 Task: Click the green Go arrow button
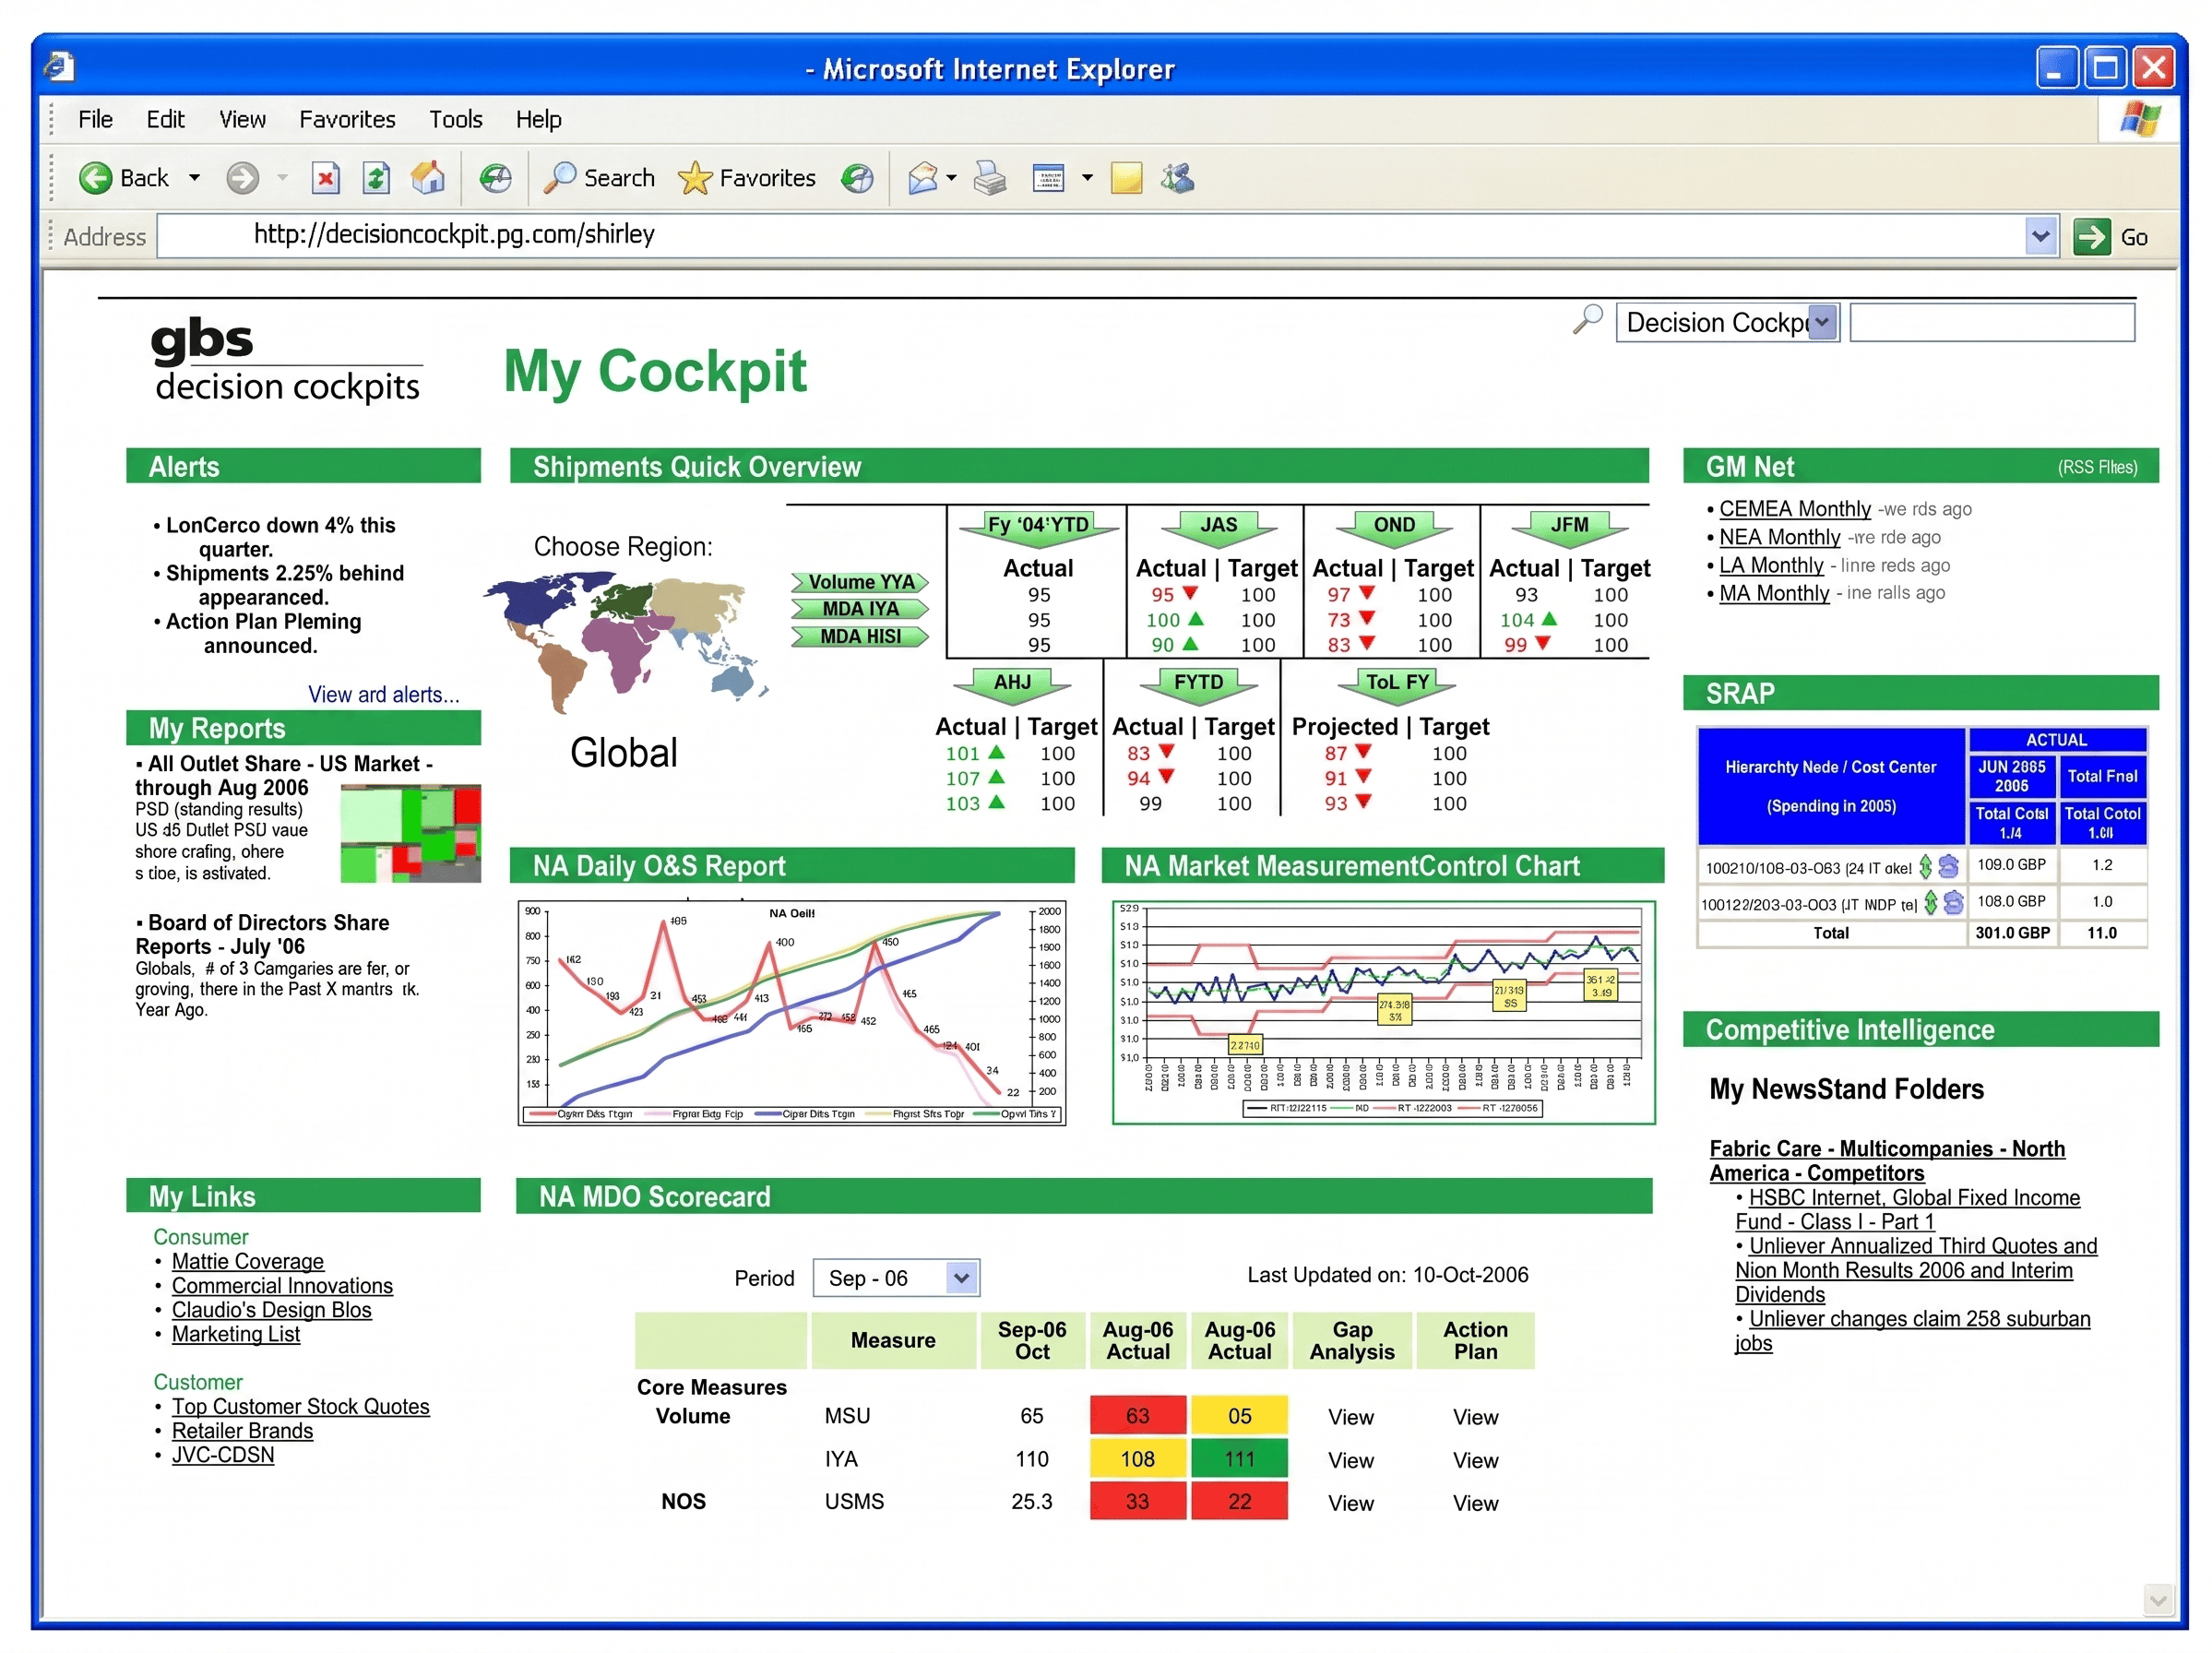(x=2091, y=237)
